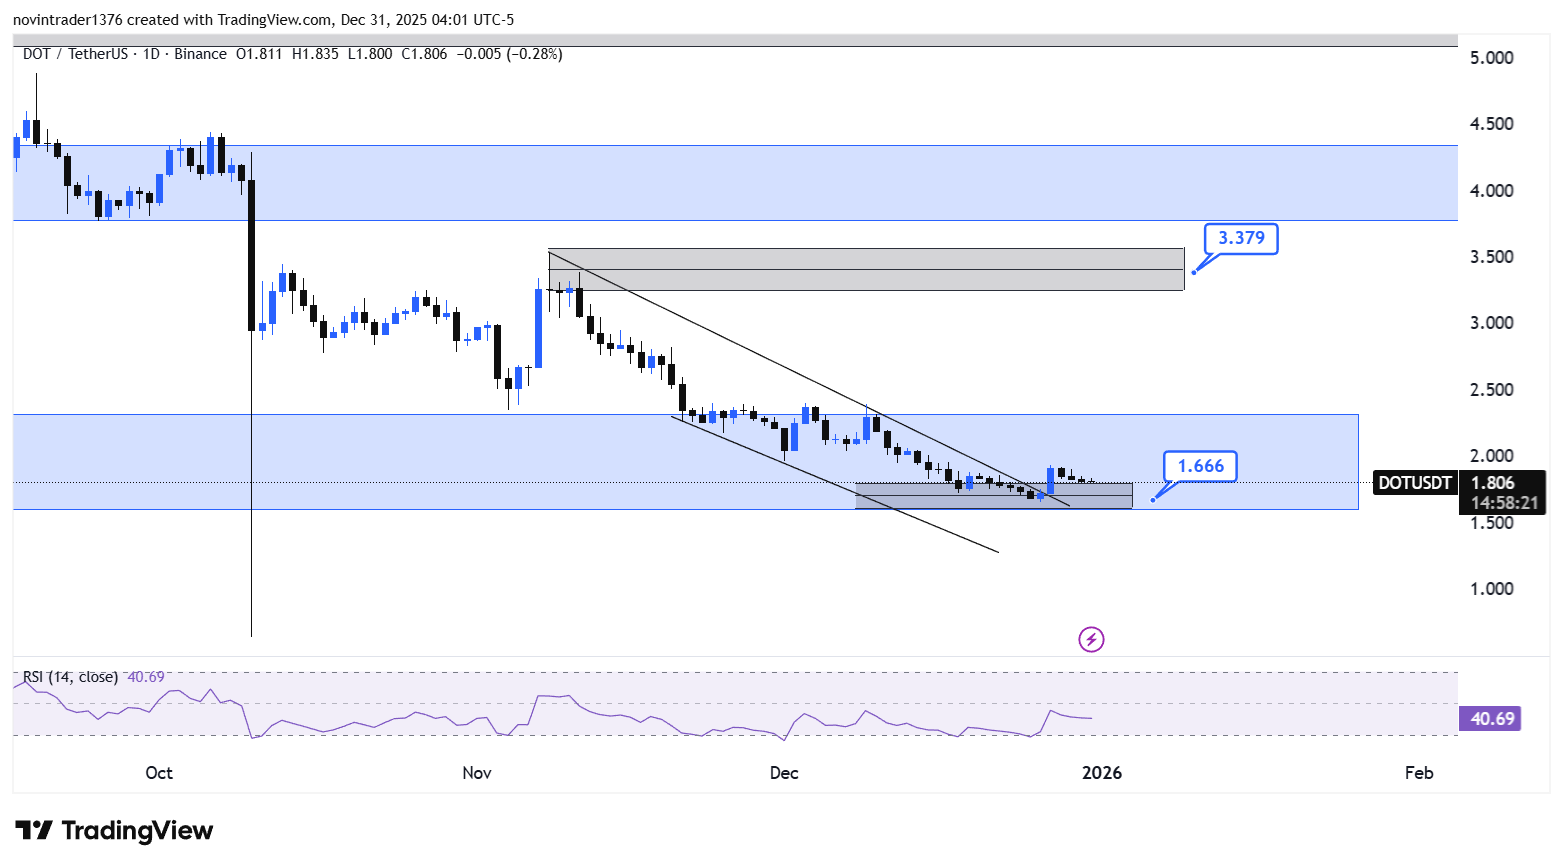
Task: Click the 2026 label on time axis
Action: pos(1102,773)
